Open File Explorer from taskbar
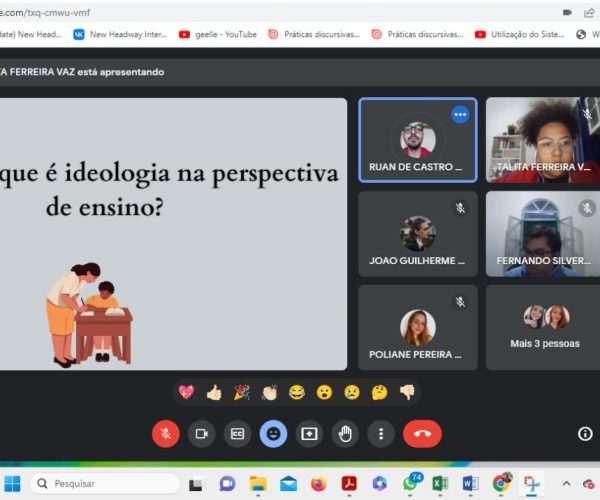This screenshot has width=600, height=500. tap(258, 484)
